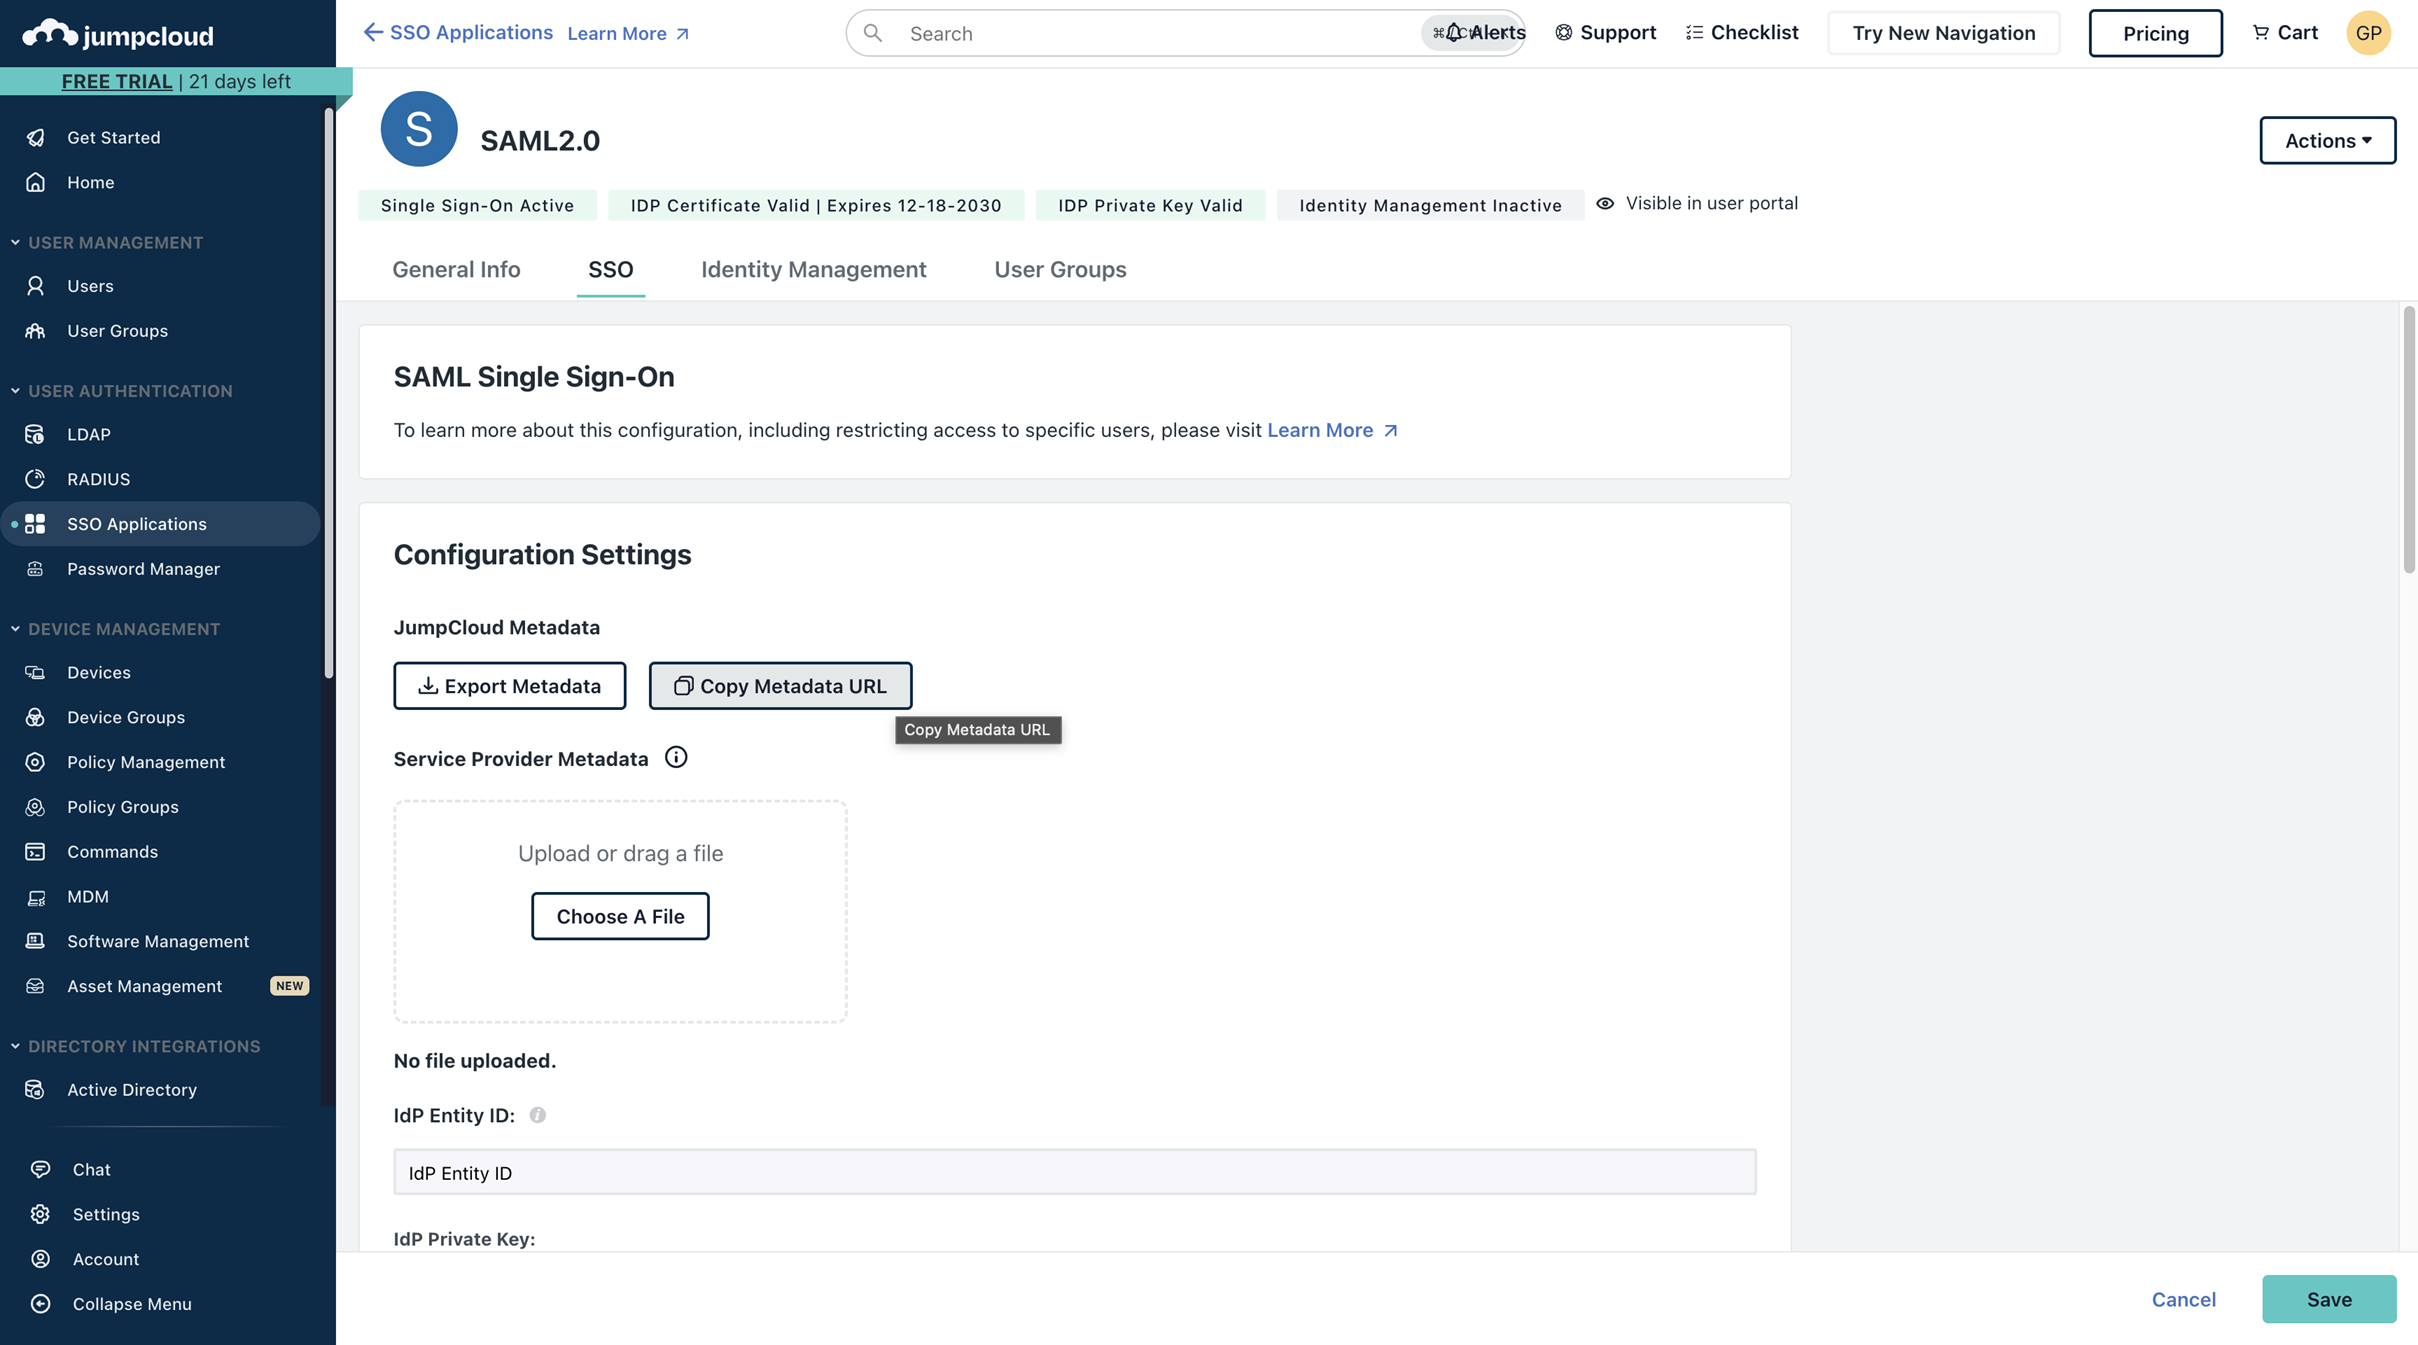Open Policy Management icon

(36, 762)
